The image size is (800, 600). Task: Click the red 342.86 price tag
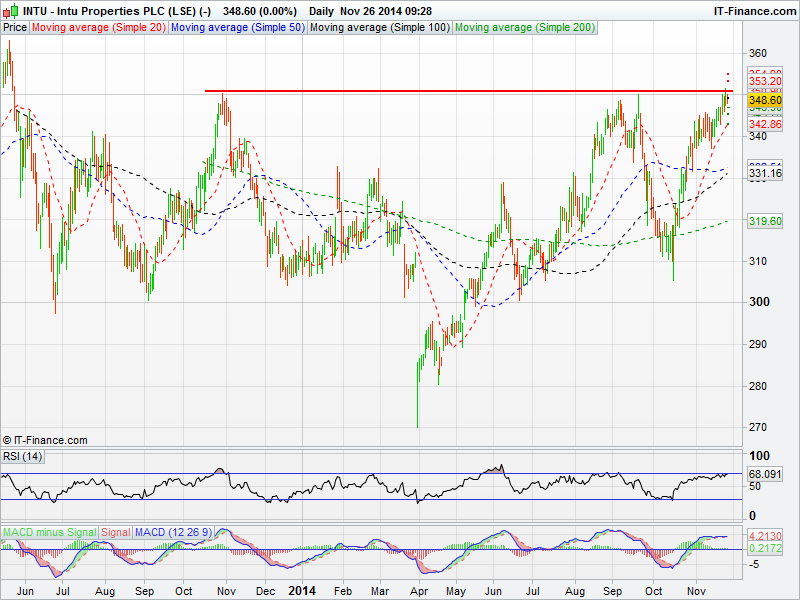[764, 123]
